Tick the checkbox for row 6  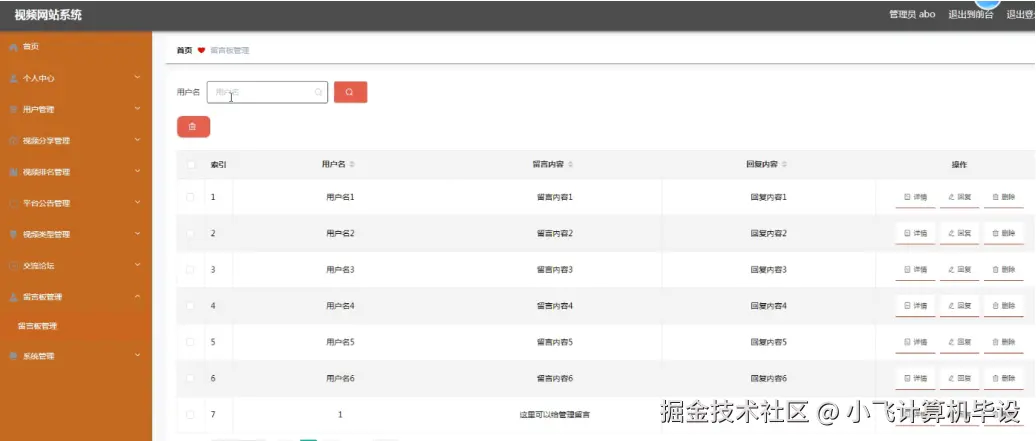(190, 378)
